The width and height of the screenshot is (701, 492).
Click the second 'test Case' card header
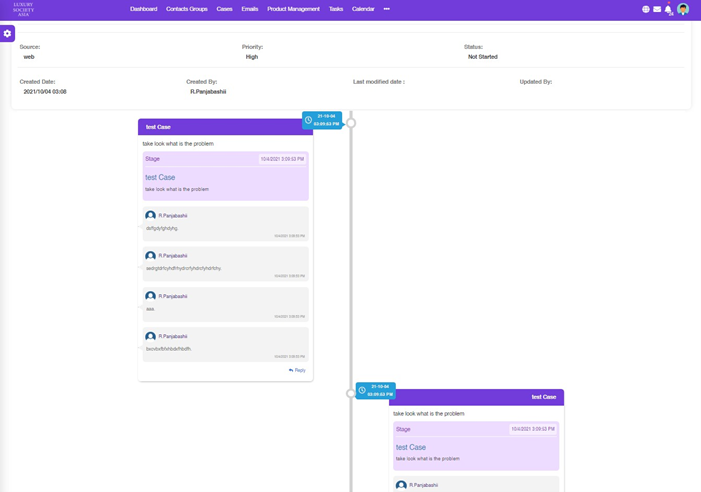[x=476, y=397]
